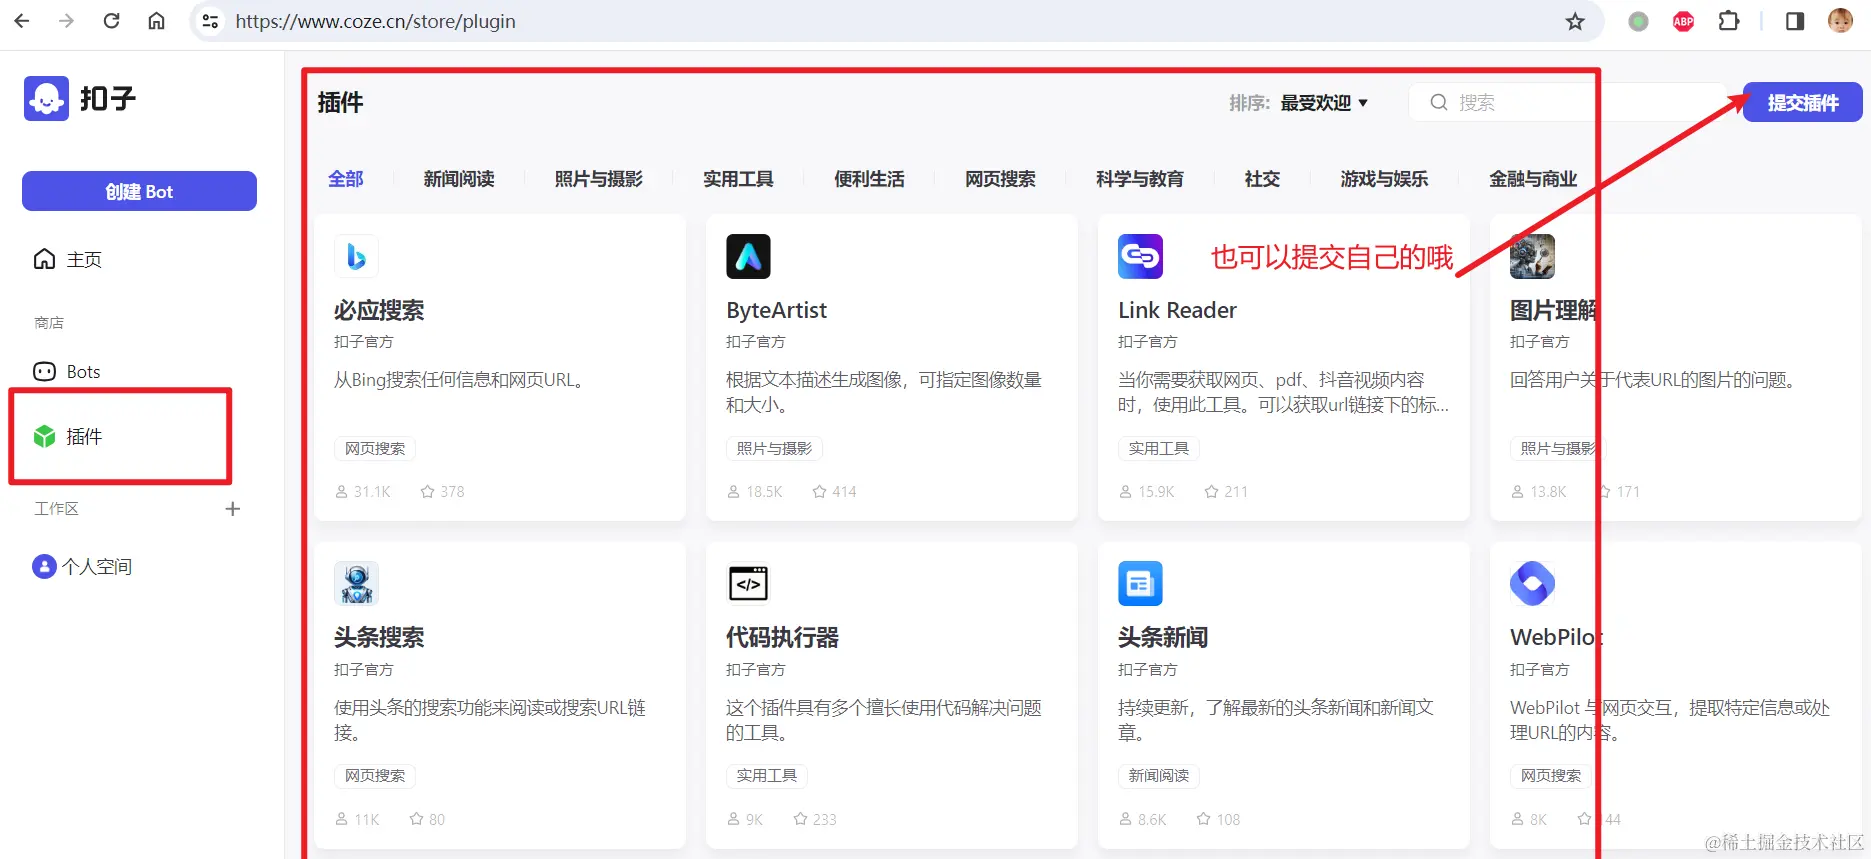This screenshot has height=859, width=1871.
Task: Click the star count 414 on ByteArtist
Action: (834, 492)
